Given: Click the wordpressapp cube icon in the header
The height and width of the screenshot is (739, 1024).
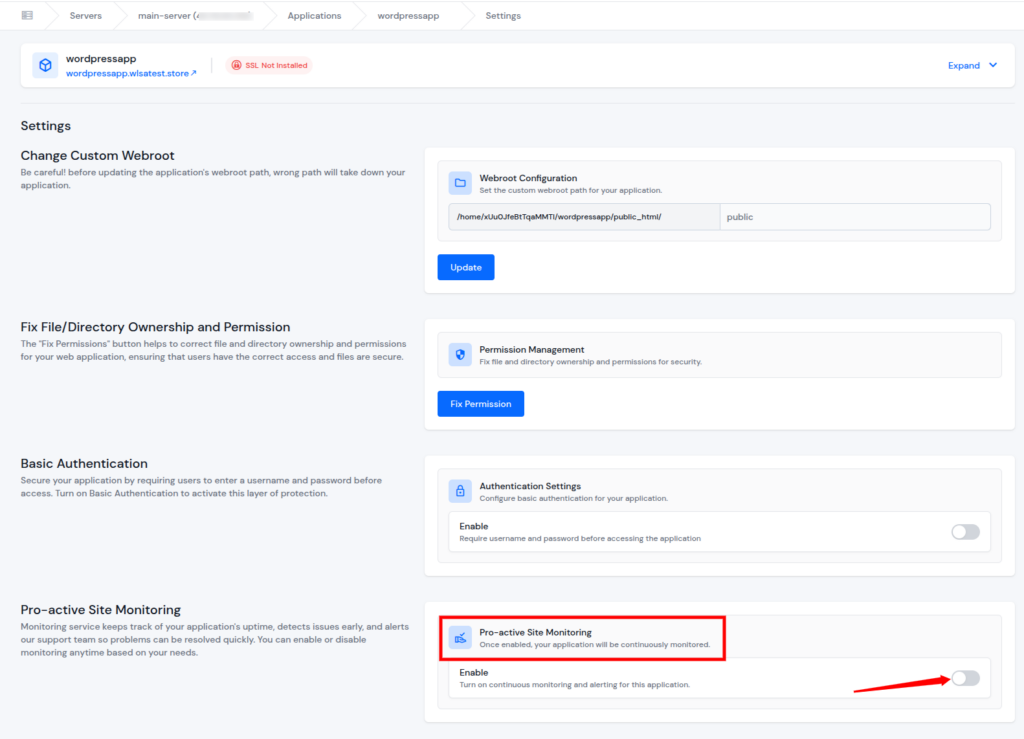Looking at the screenshot, I should (x=44, y=65).
